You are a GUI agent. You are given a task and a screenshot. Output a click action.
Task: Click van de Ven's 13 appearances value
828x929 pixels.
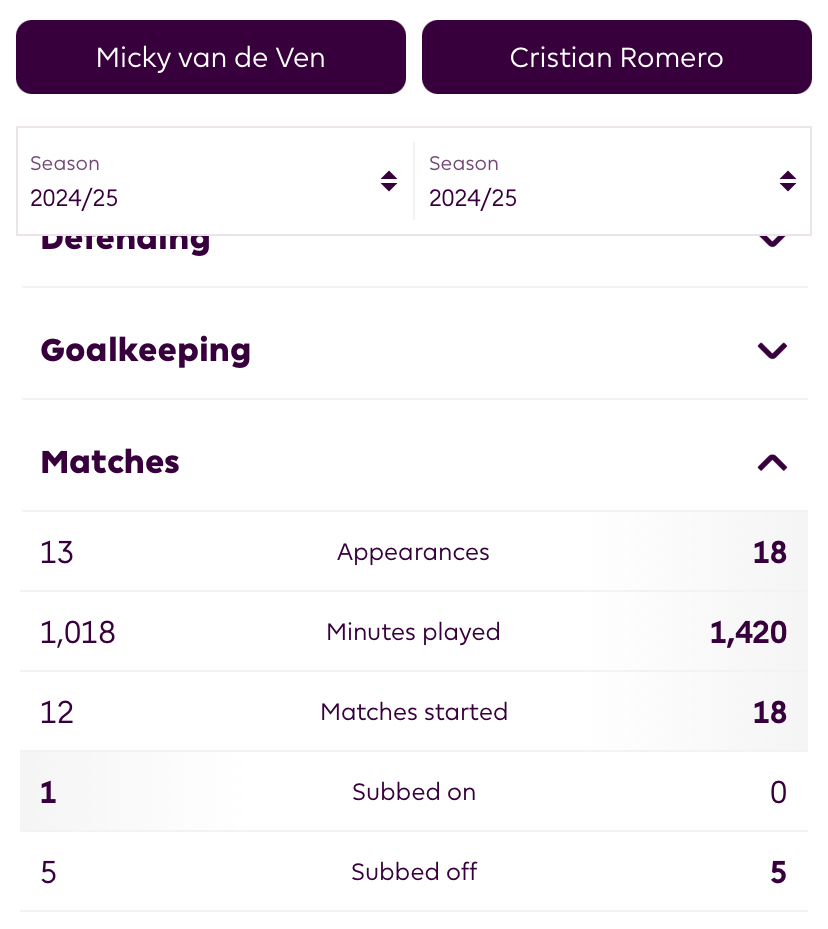[x=57, y=552]
